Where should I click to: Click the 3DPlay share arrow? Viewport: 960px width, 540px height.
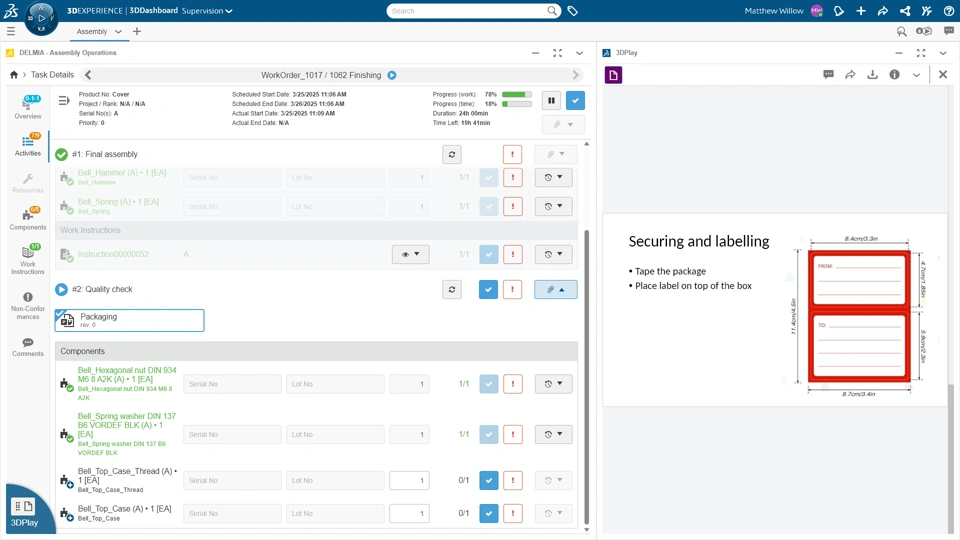click(x=850, y=75)
